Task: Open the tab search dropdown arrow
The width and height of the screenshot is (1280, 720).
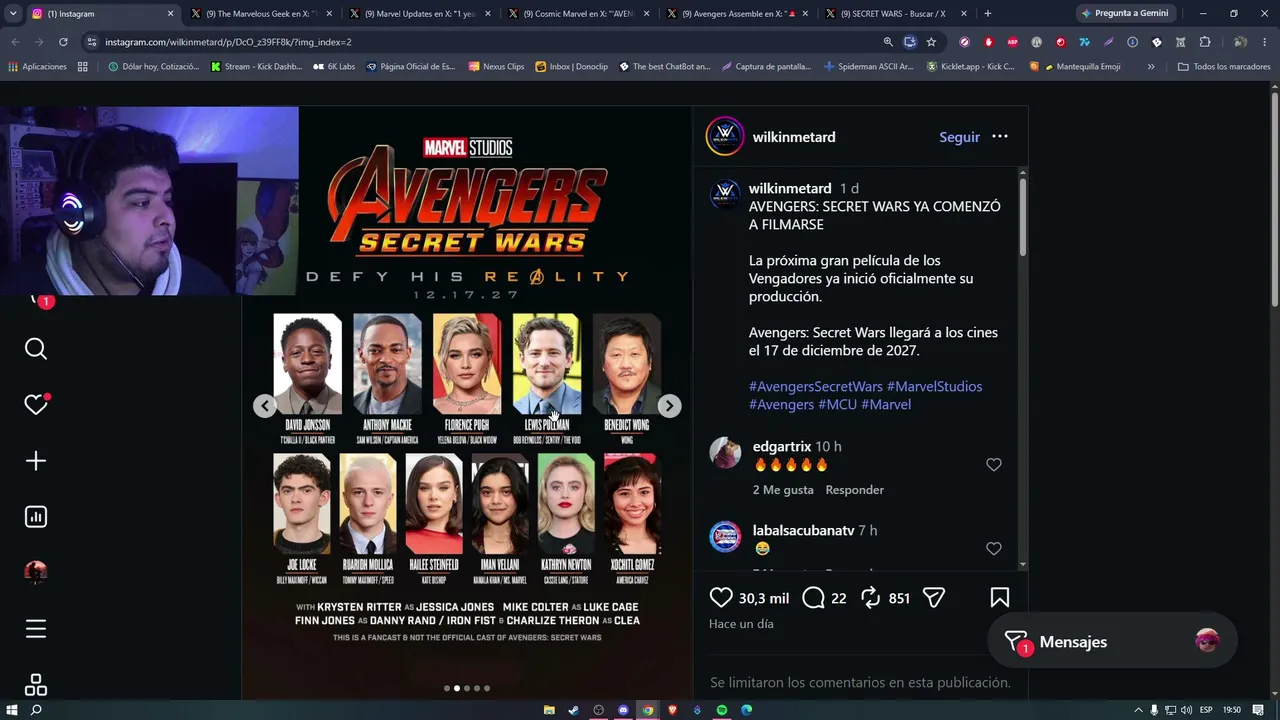Action: [13, 14]
